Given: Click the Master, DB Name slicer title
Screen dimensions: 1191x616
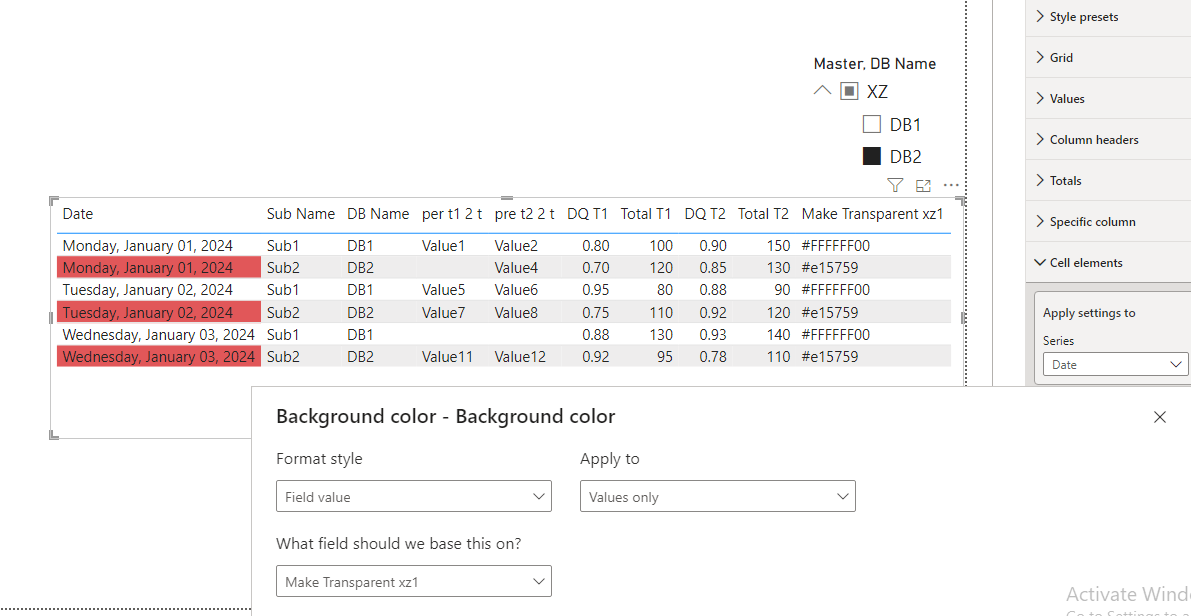Looking at the screenshot, I should pos(874,64).
